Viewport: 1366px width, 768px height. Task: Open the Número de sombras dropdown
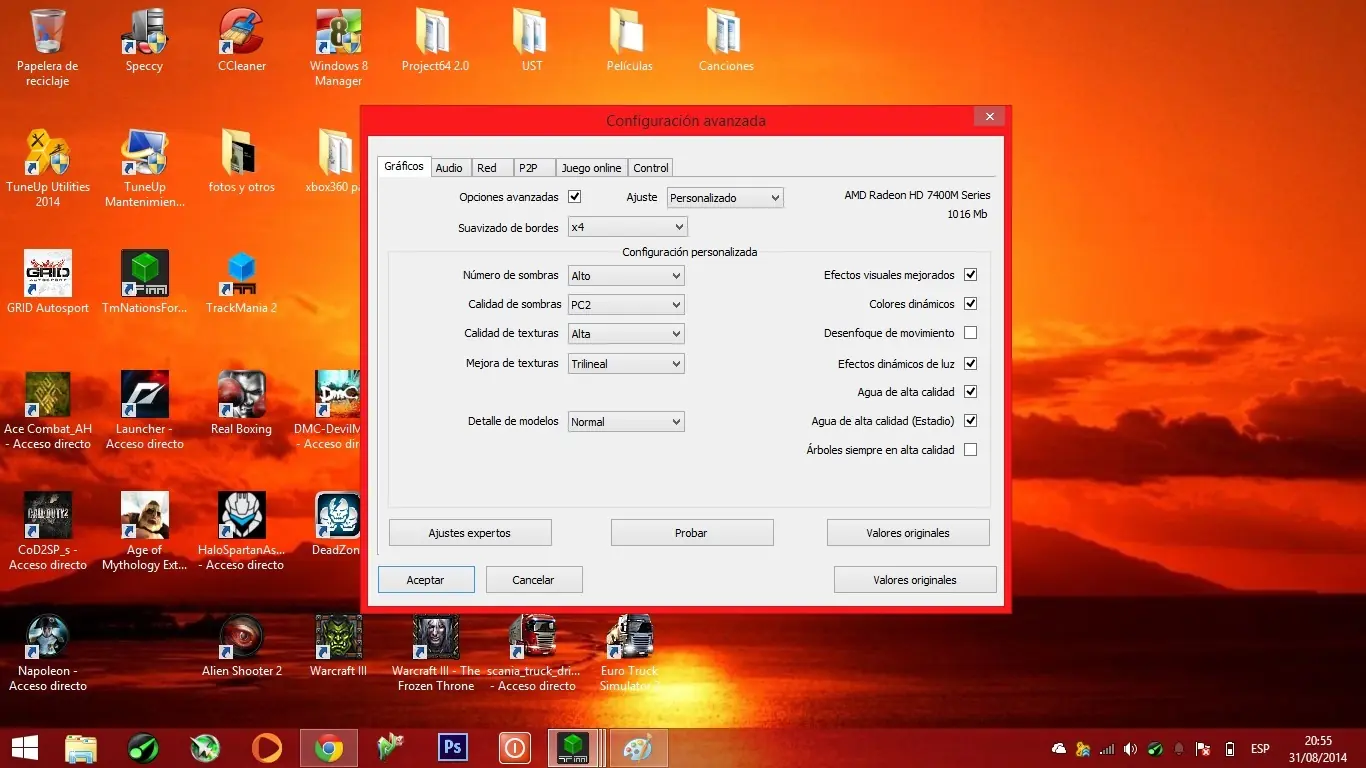[x=626, y=275]
